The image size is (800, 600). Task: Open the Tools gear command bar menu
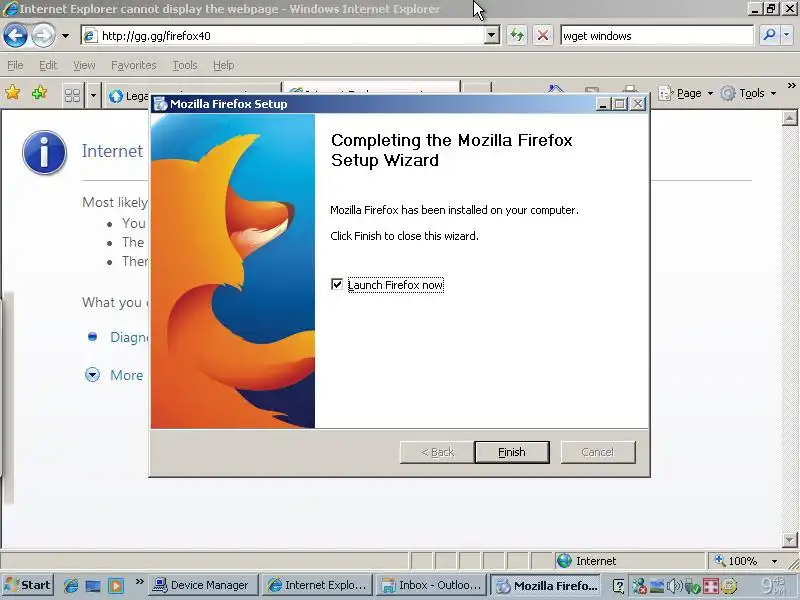pyautogui.click(x=748, y=93)
